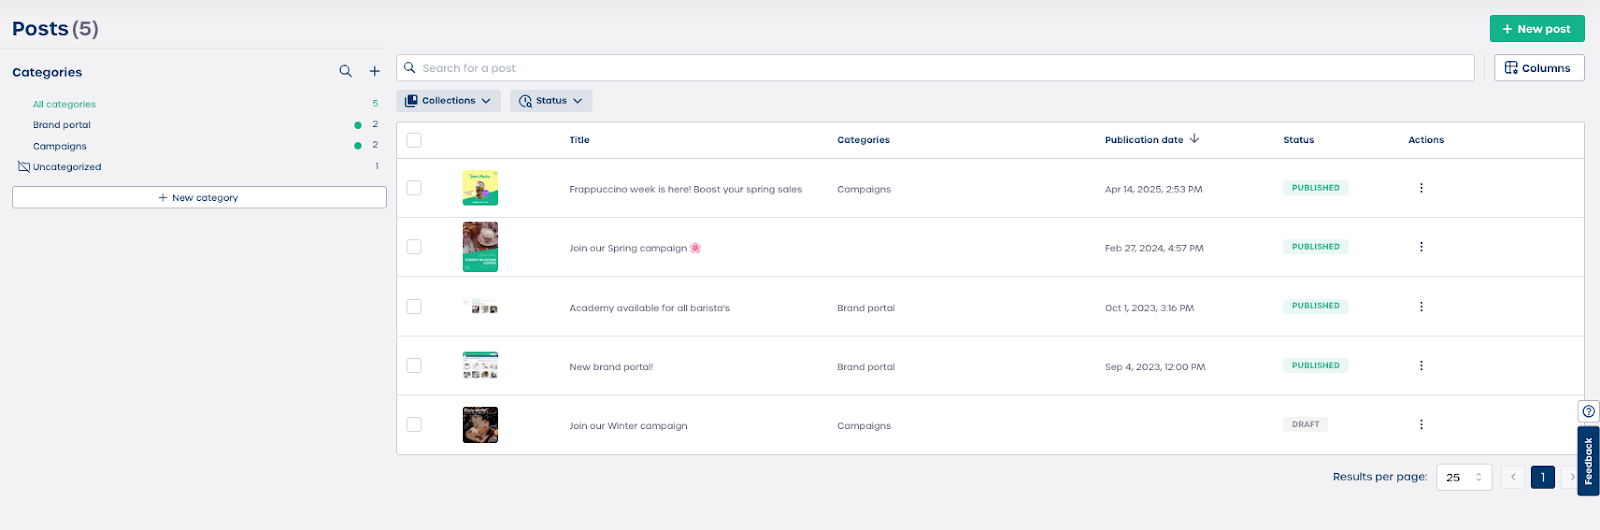Viewport: 1600px width, 530px height.
Task: Check the box for Join our Spring campaign
Action: [414, 247]
